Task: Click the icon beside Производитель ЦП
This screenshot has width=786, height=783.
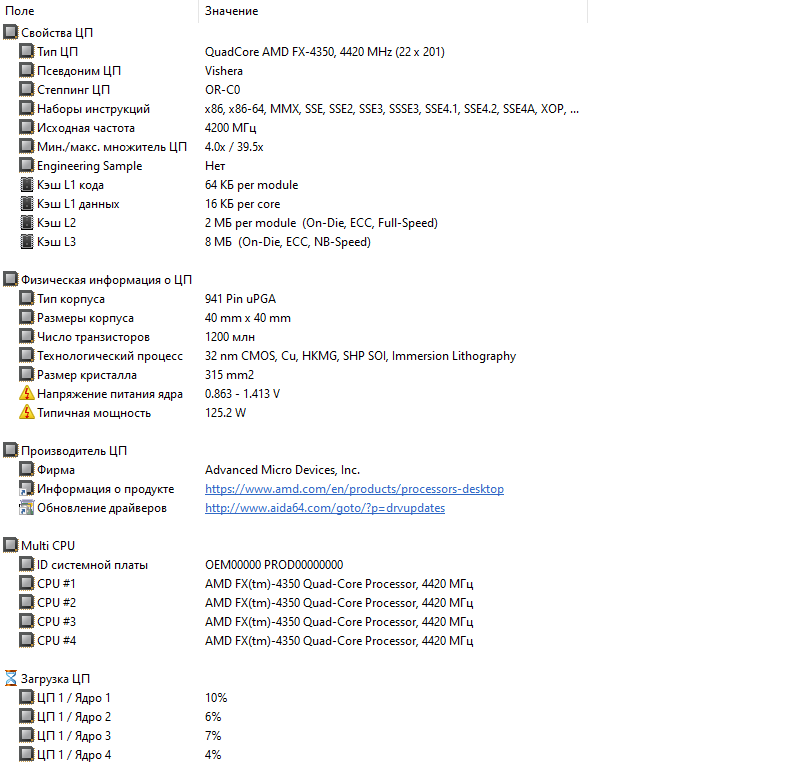Action: tap(11, 450)
